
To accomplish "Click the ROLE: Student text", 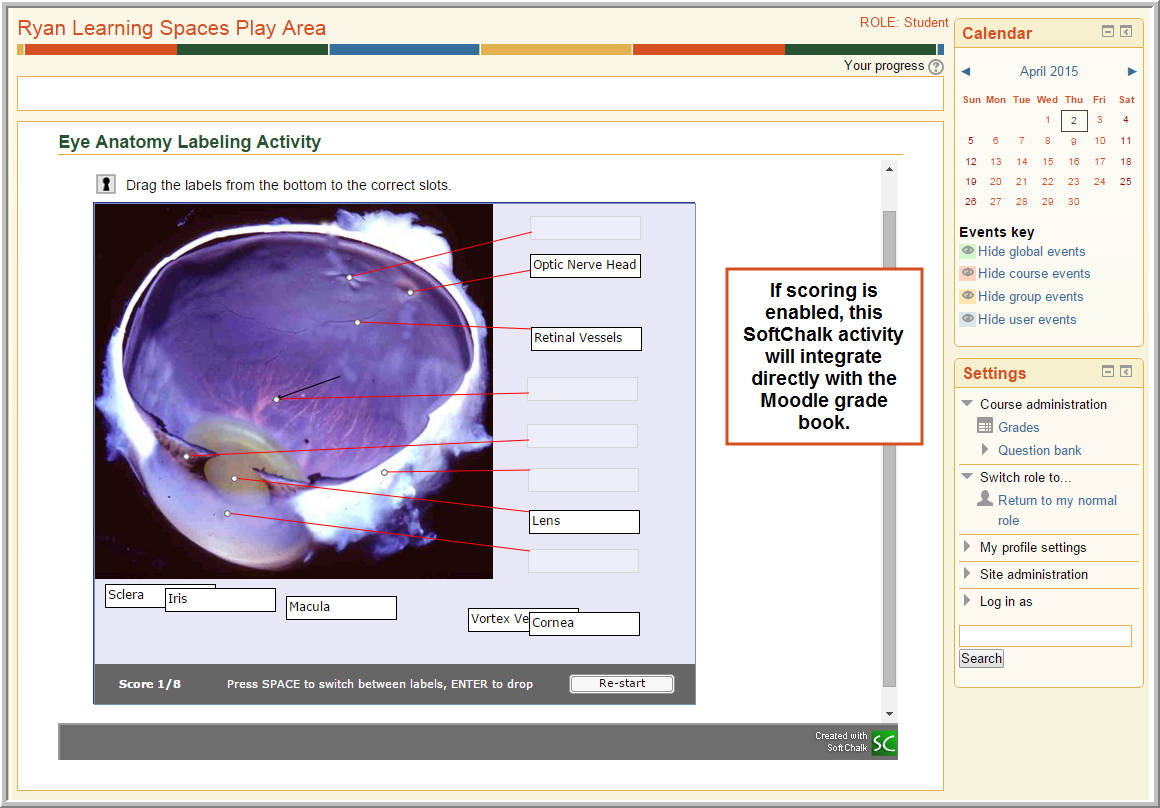I will (x=903, y=23).
